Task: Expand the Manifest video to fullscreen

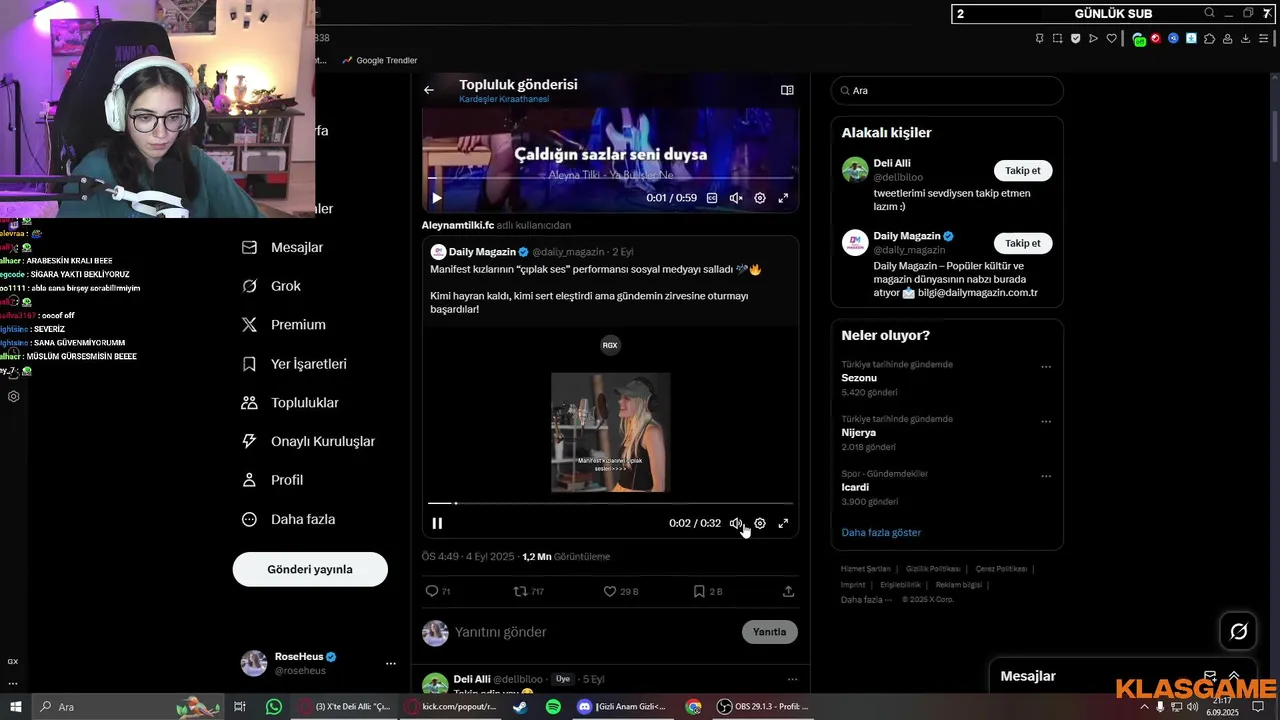Action: tap(783, 523)
